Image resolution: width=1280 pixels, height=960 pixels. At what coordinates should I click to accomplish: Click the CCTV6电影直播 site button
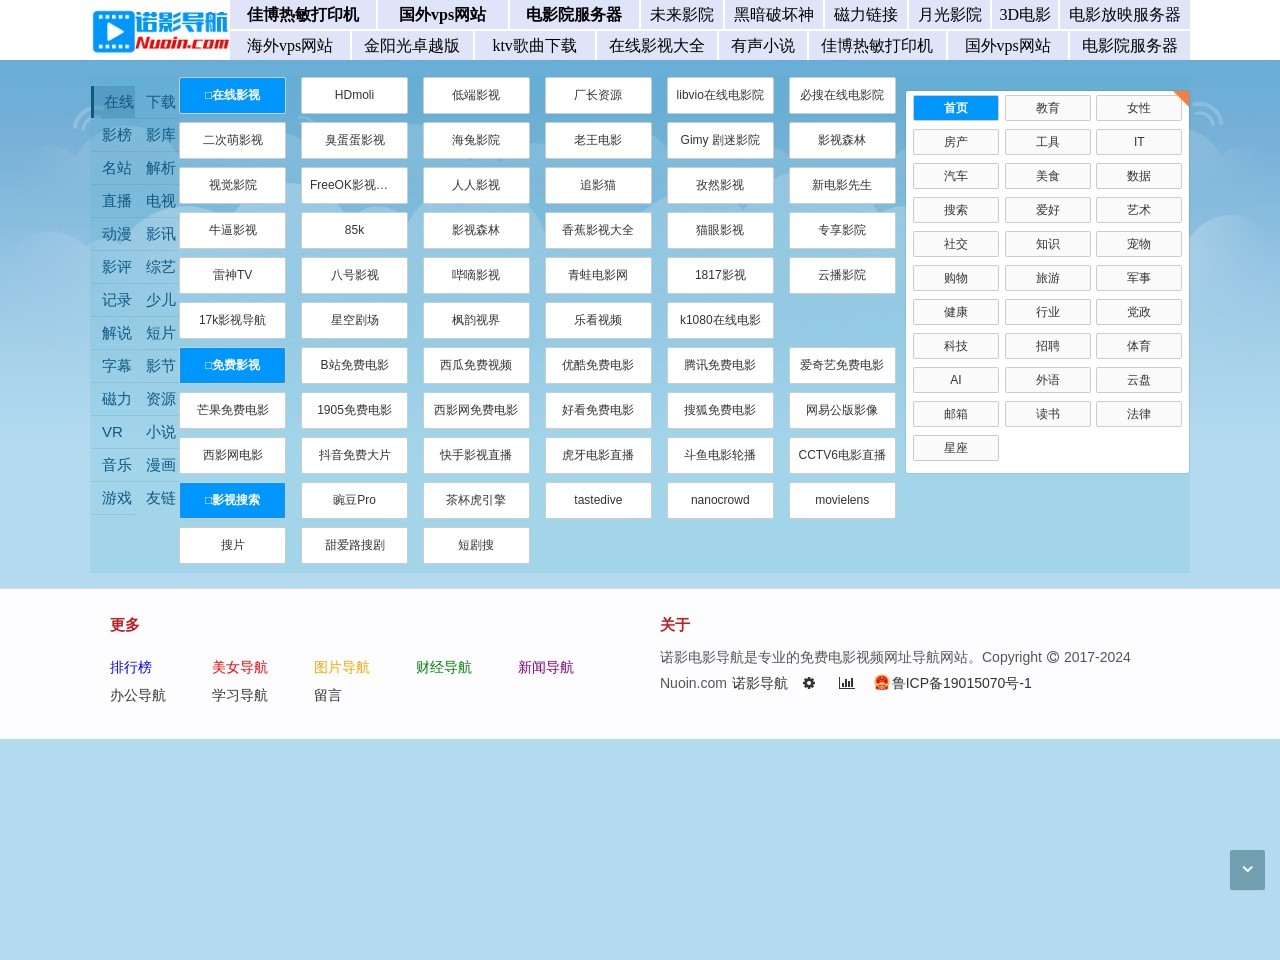842,455
